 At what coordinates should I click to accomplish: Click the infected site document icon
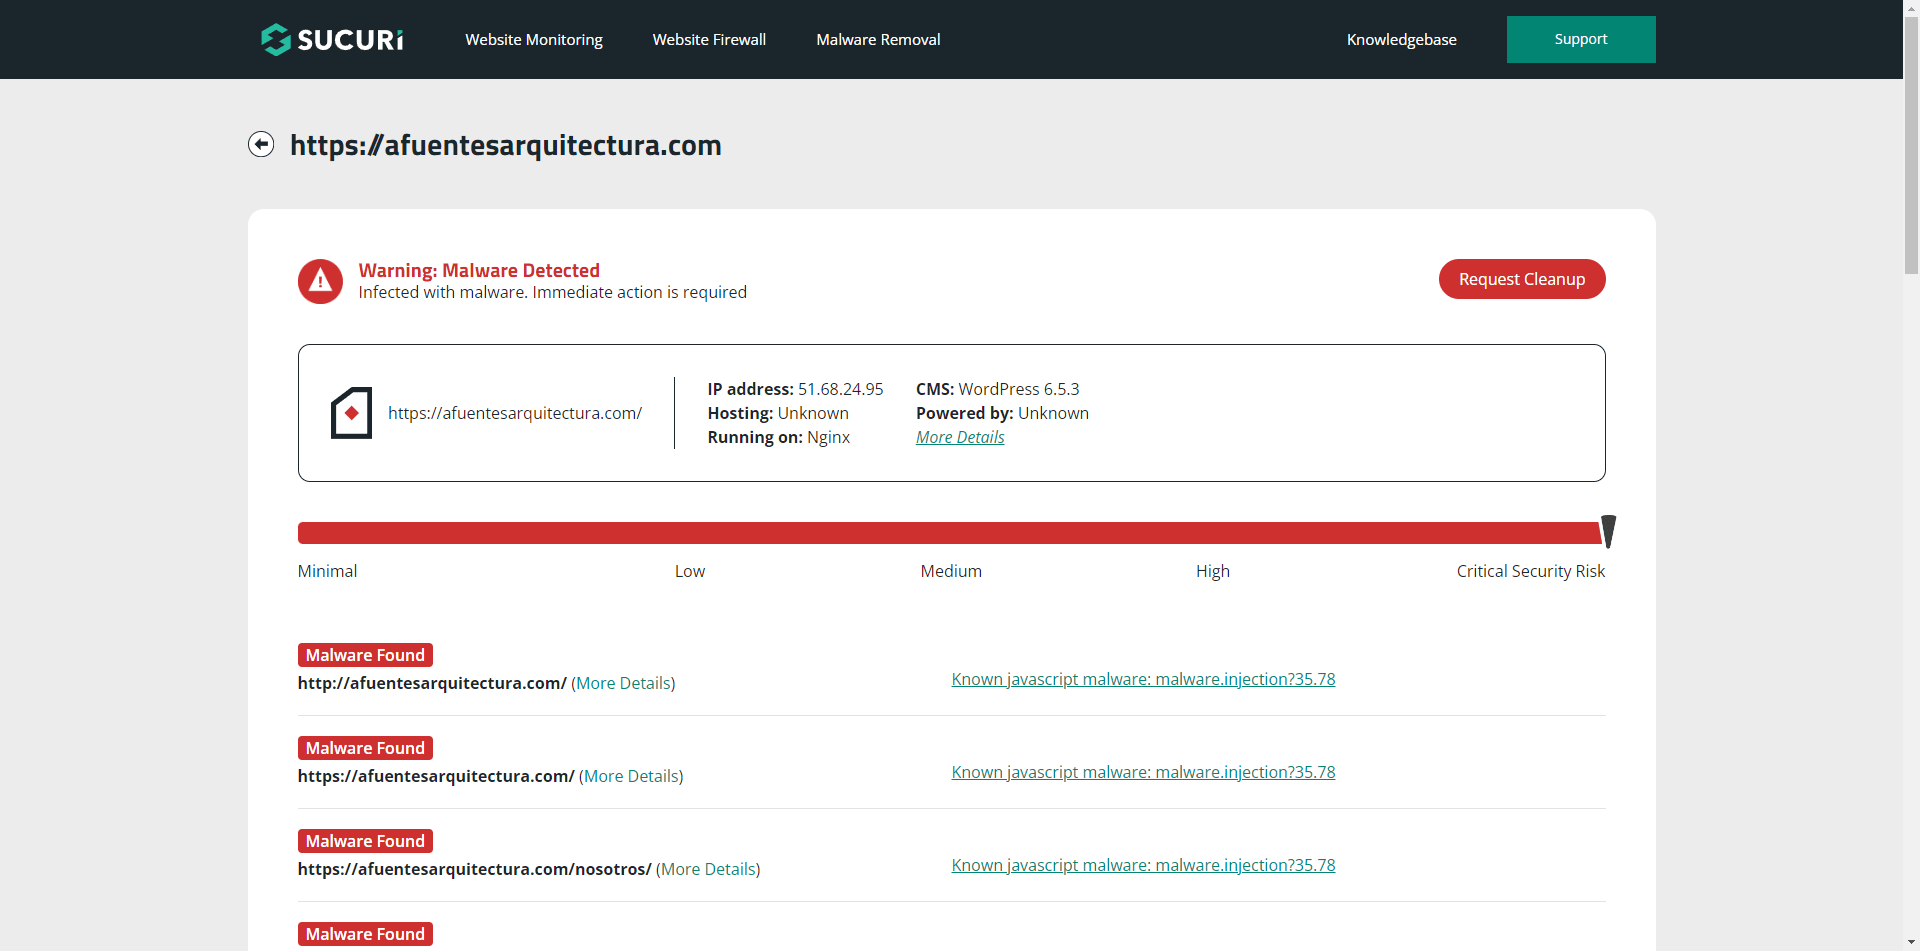(351, 413)
